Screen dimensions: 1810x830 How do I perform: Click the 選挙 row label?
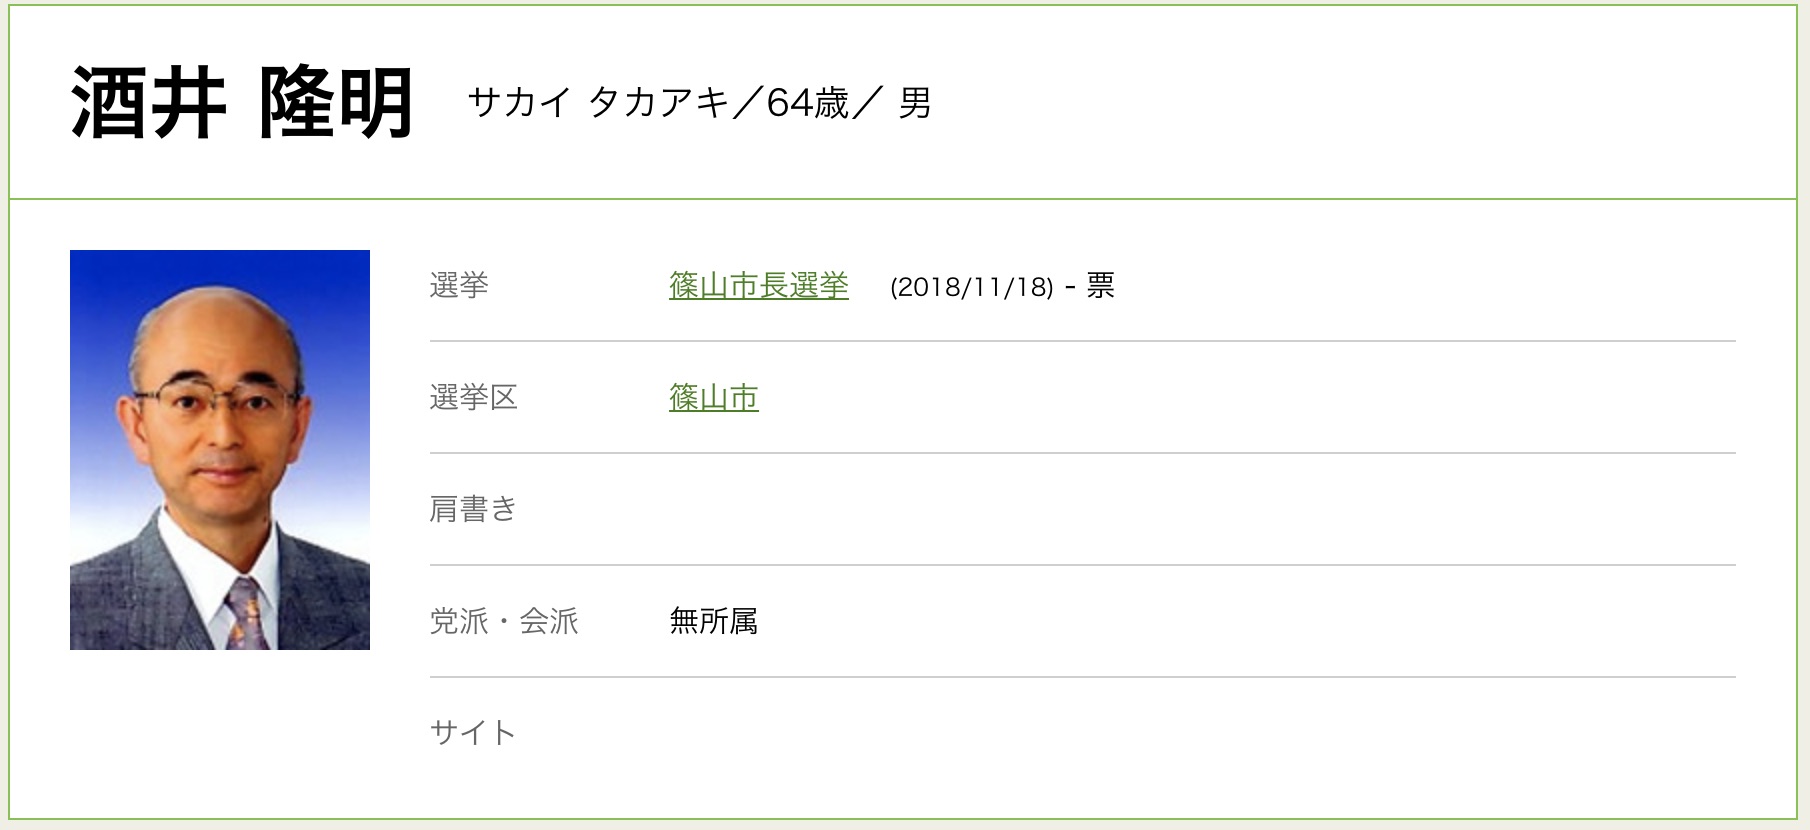(x=459, y=286)
